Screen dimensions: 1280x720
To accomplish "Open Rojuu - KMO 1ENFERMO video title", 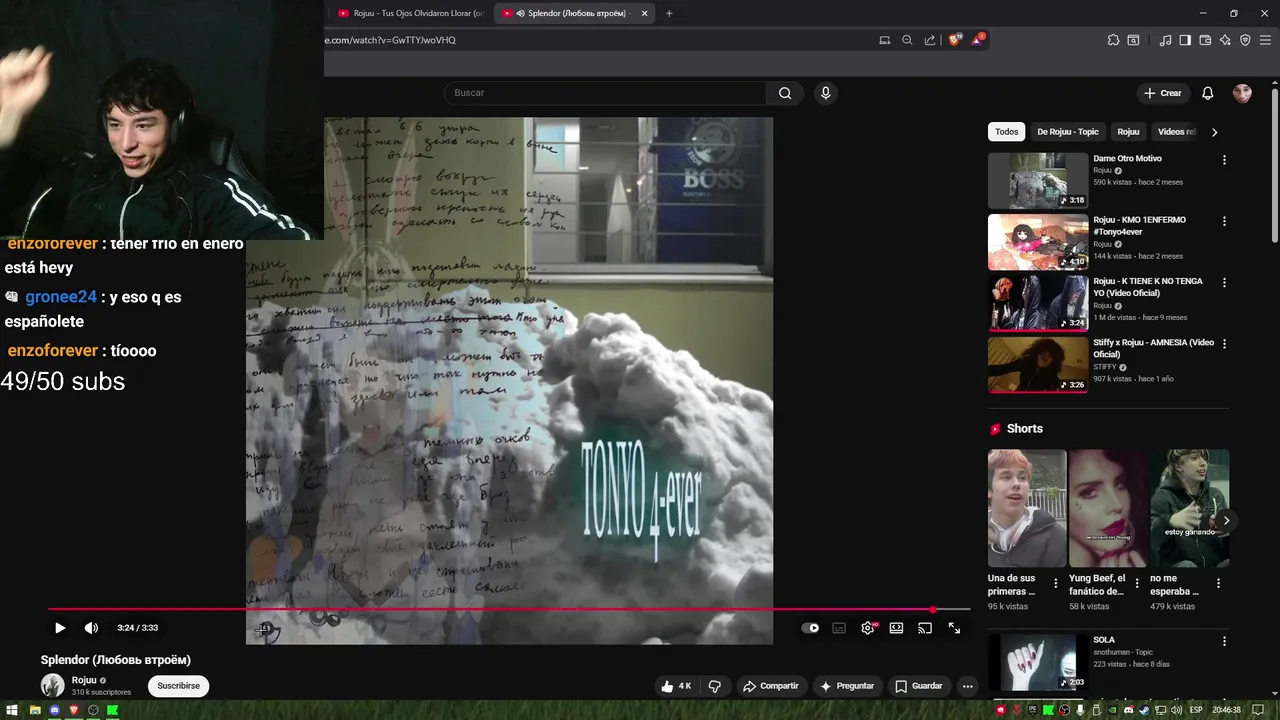I will tap(1139, 226).
